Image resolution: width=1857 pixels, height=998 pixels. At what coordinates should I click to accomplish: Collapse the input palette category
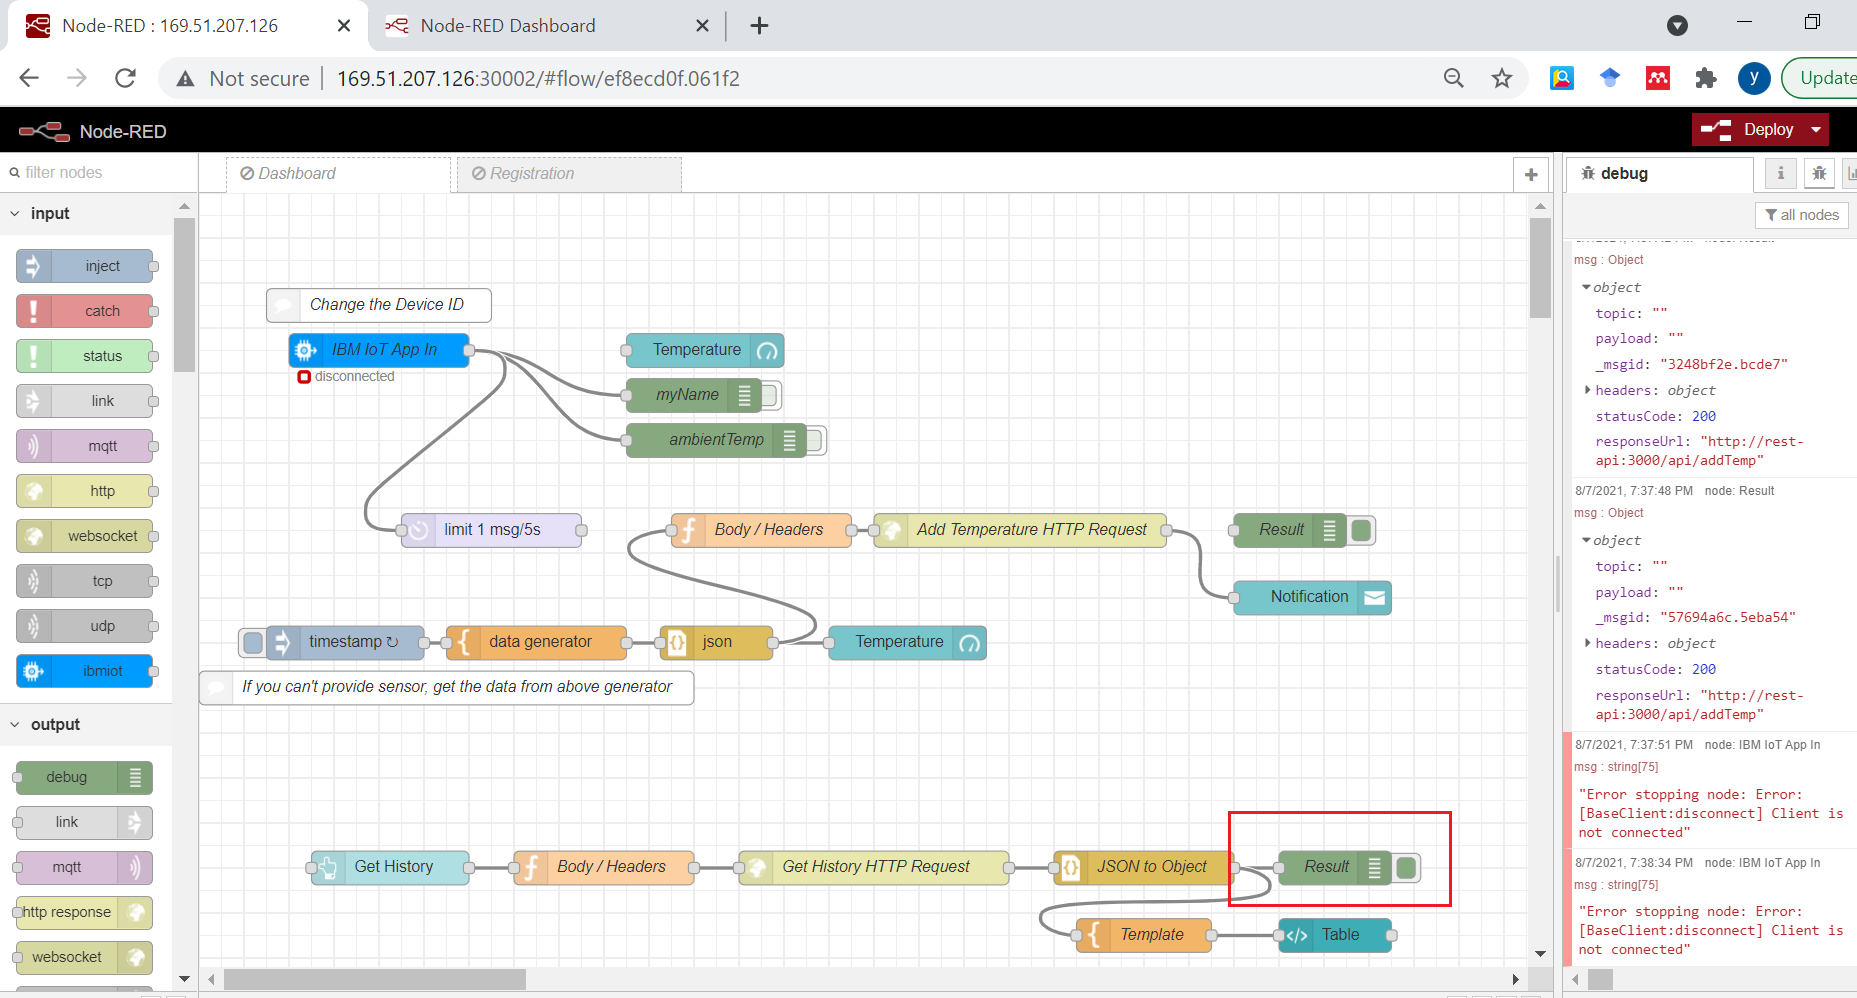pyautogui.click(x=15, y=213)
